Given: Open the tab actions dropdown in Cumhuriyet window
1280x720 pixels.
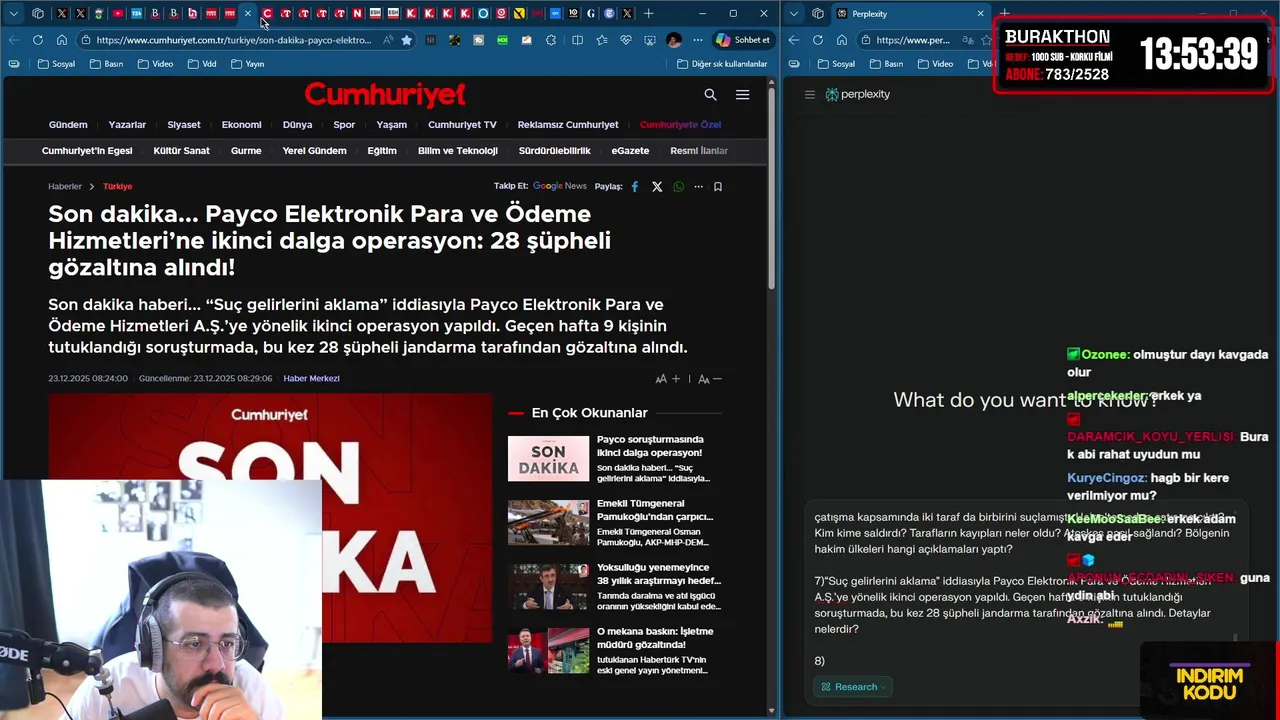Looking at the screenshot, I should pos(14,13).
